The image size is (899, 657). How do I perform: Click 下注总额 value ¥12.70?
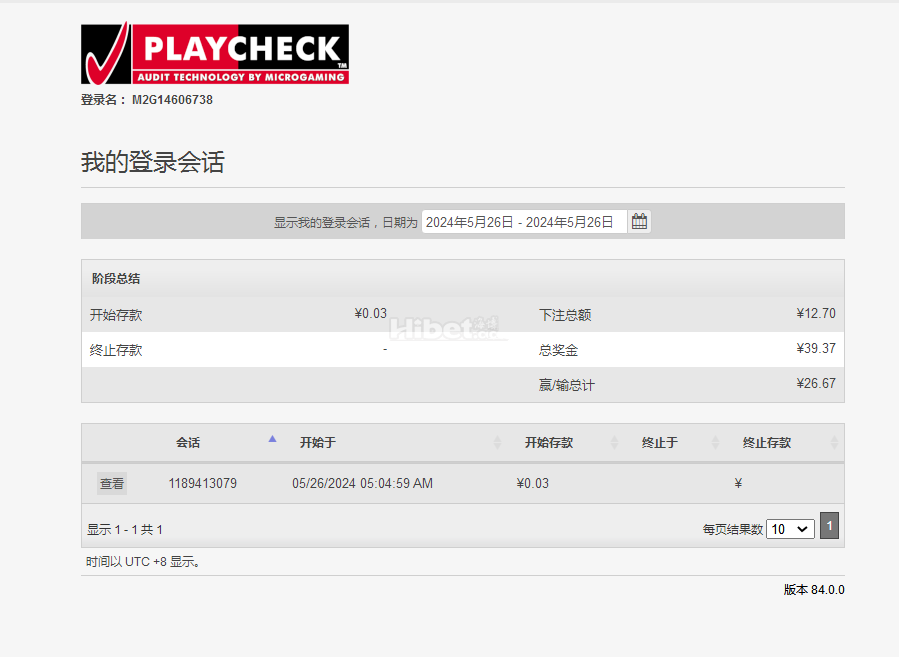pyautogui.click(x=816, y=314)
